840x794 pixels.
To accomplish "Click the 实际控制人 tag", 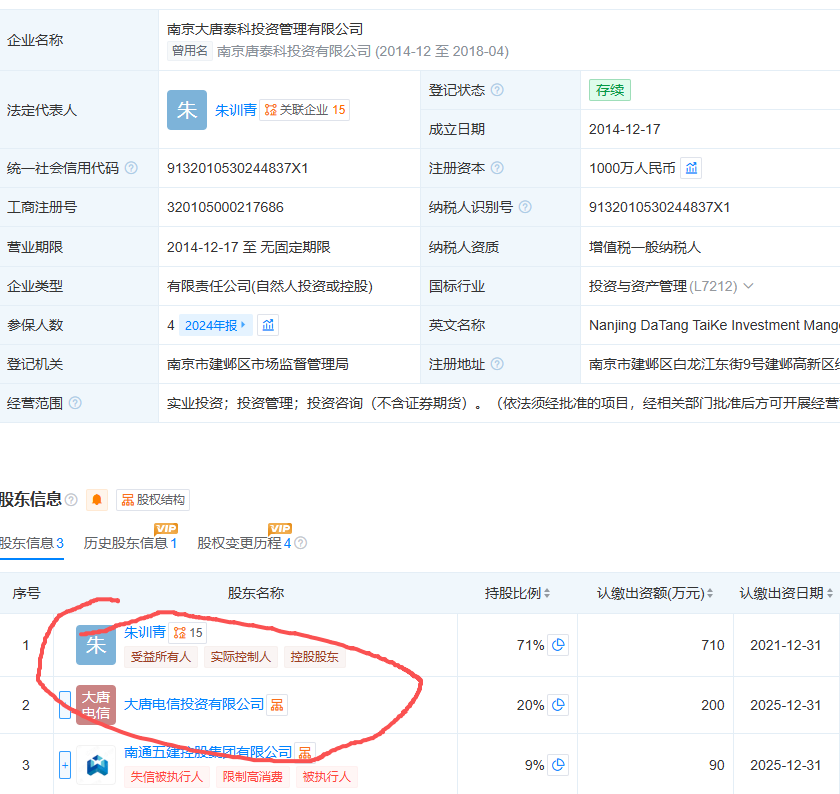I will coord(241,657).
